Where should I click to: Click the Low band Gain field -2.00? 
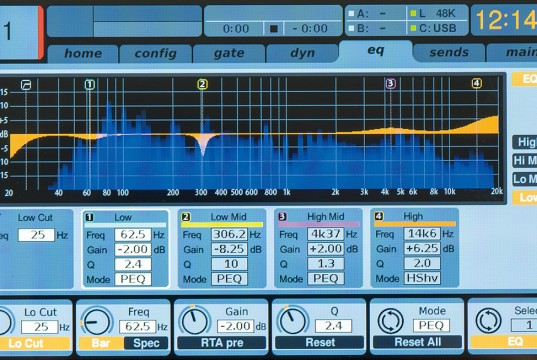tap(133, 249)
